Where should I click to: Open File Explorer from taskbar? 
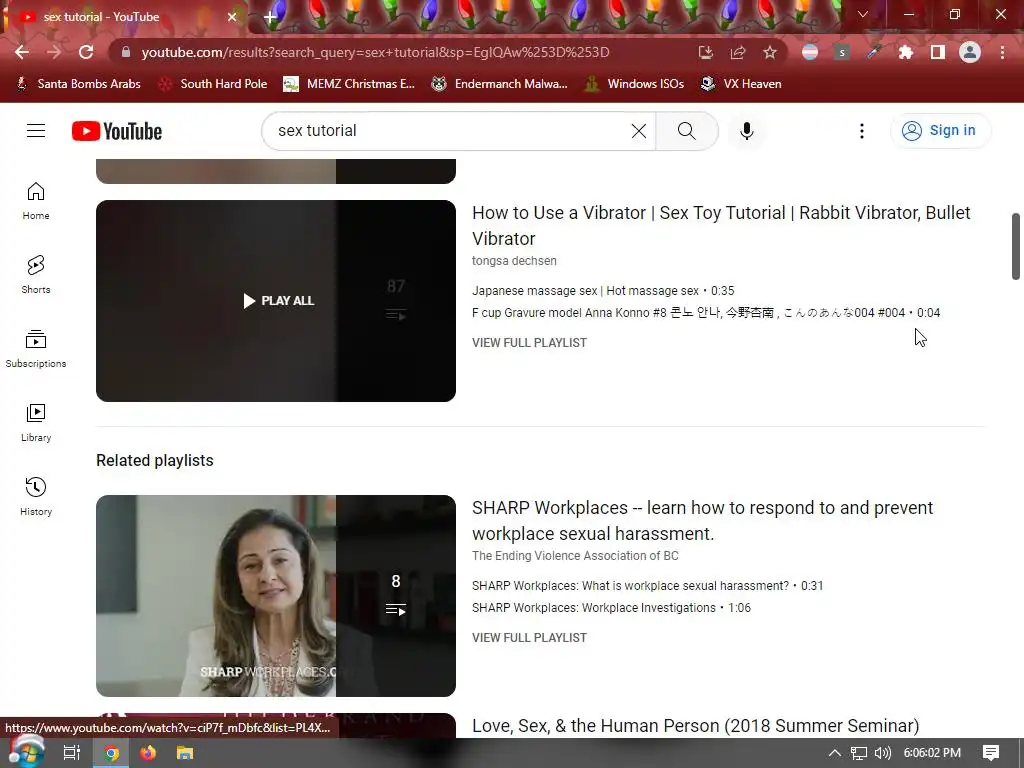pyautogui.click(x=185, y=753)
